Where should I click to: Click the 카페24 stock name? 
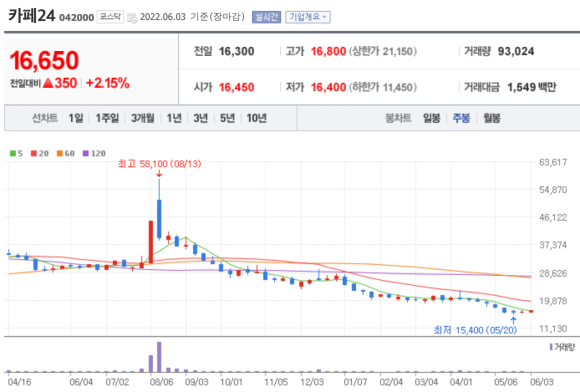pos(31,16)
